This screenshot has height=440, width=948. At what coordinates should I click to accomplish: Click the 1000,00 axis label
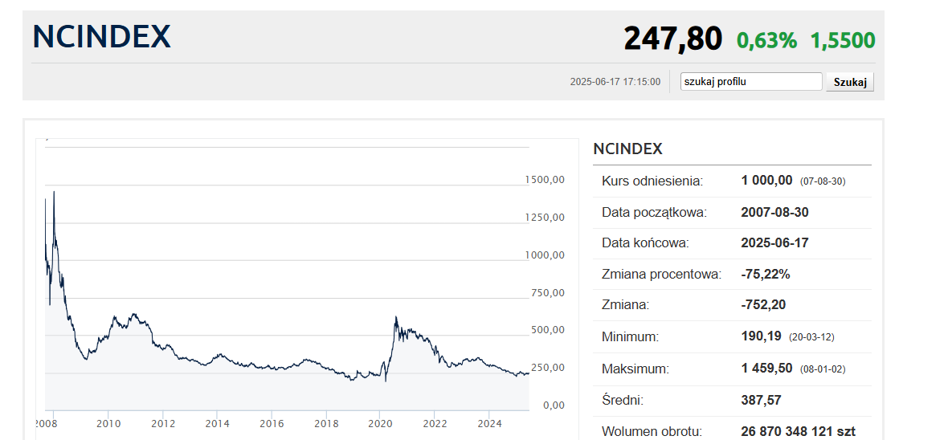[x=545, y=255]
